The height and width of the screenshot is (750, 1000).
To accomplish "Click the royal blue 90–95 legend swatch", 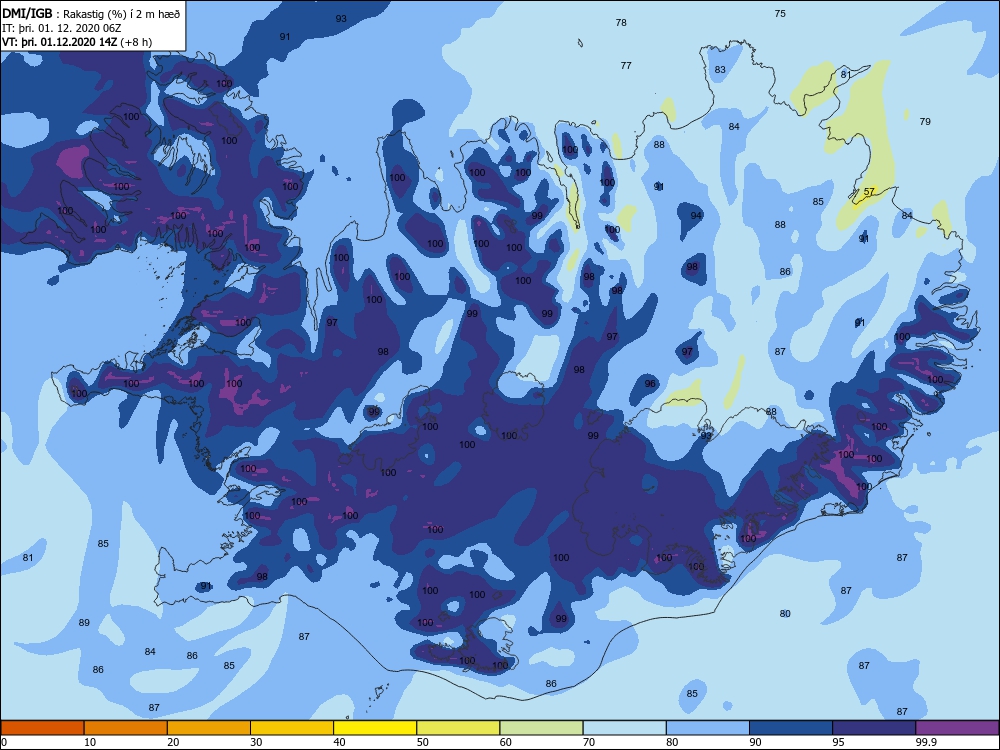I will [791, 728].
